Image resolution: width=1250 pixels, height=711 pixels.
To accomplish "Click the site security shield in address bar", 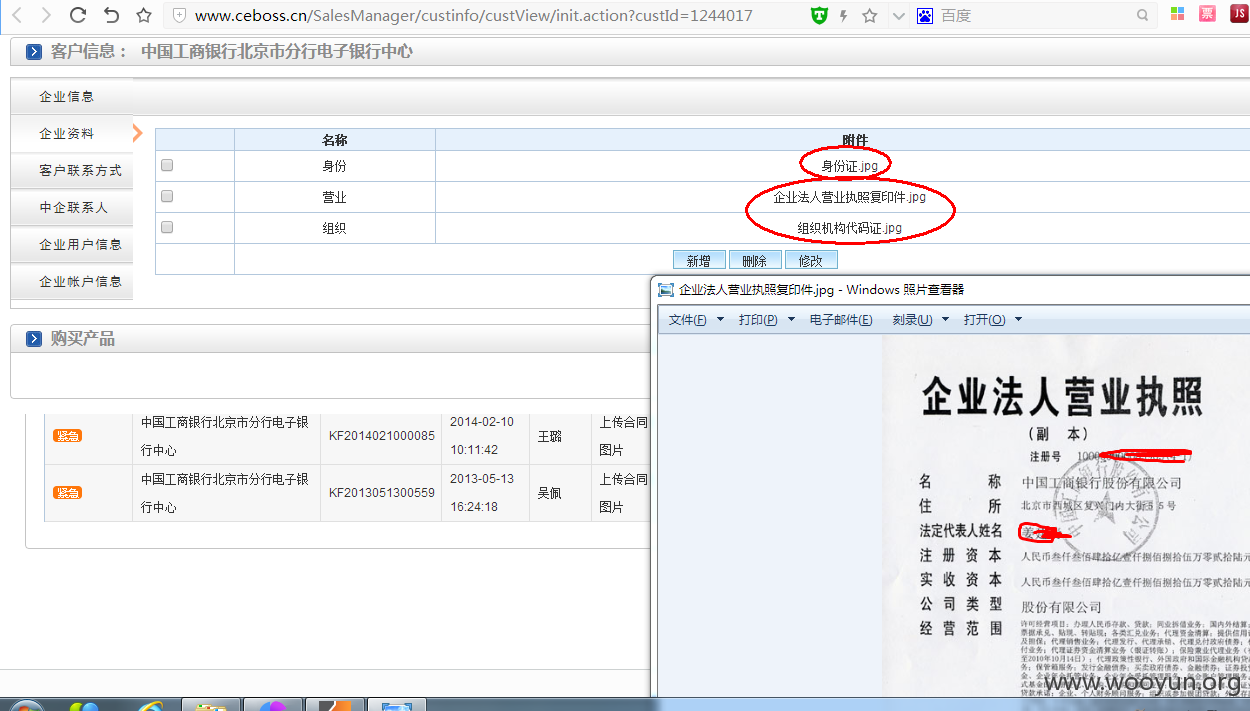I will [179, 15].
